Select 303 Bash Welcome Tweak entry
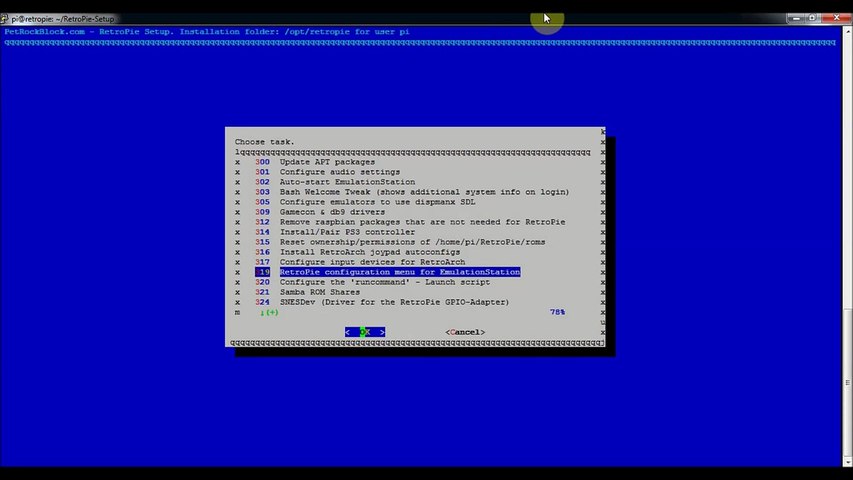 pos(412,192)
